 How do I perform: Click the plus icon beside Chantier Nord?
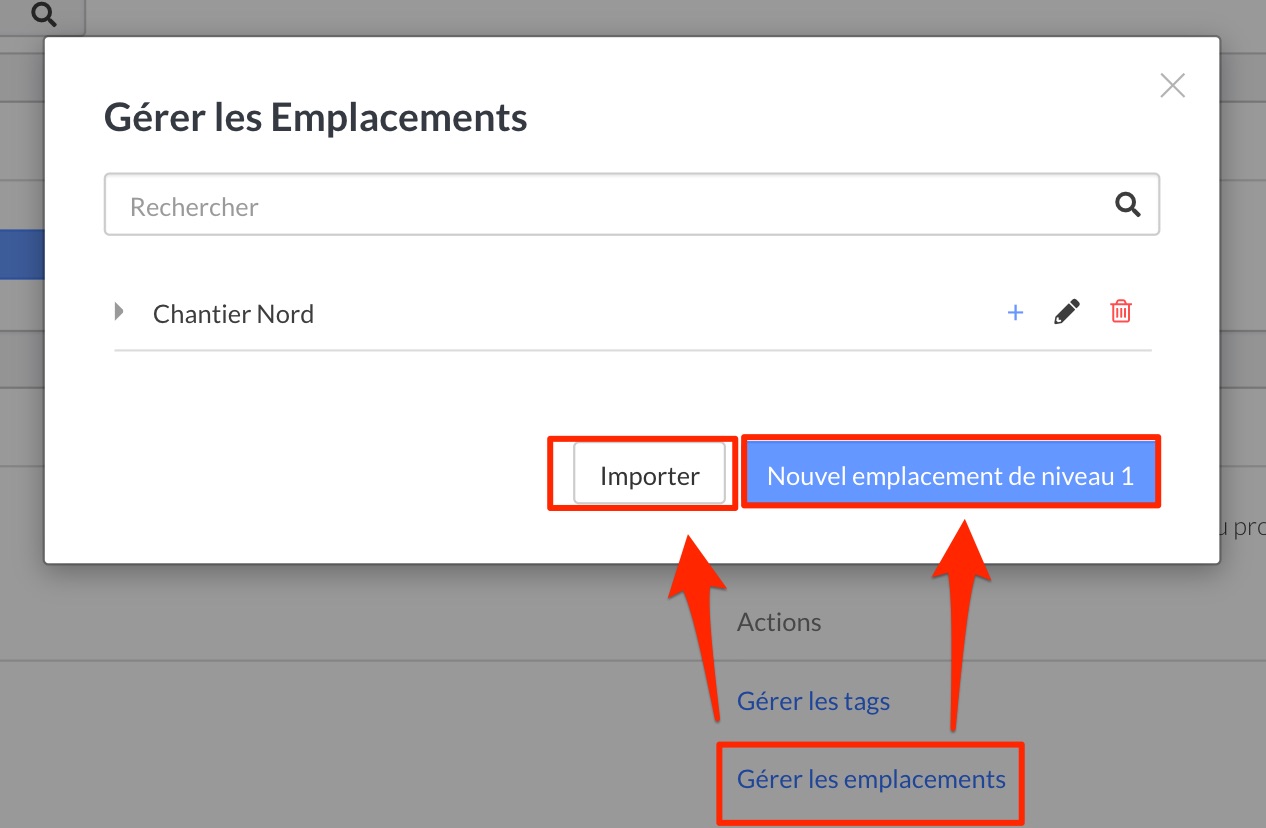point(1015,313)
